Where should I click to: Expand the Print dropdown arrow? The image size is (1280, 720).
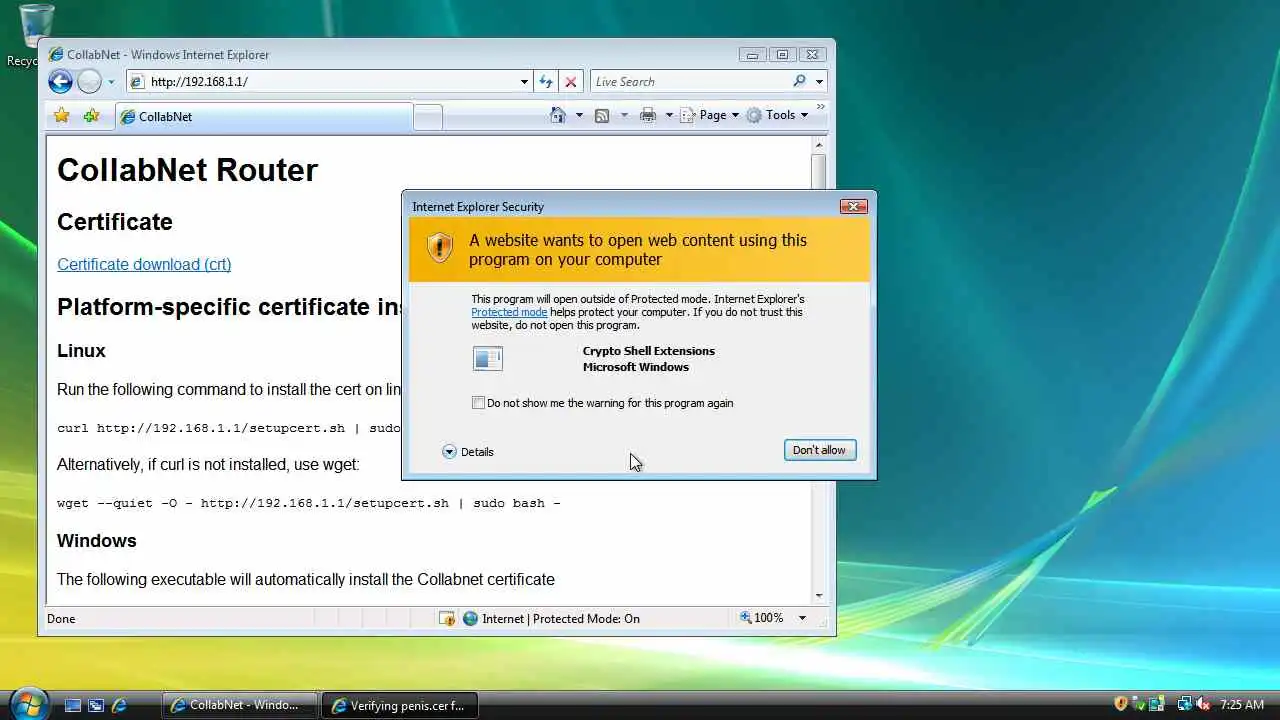click(x=669, y=115)
